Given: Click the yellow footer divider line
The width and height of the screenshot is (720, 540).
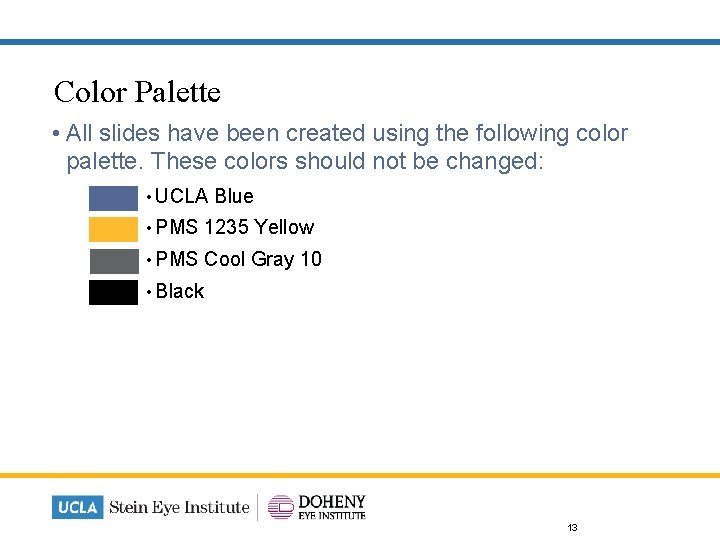Looking at the screenshot, I should (x=360, y=475).
